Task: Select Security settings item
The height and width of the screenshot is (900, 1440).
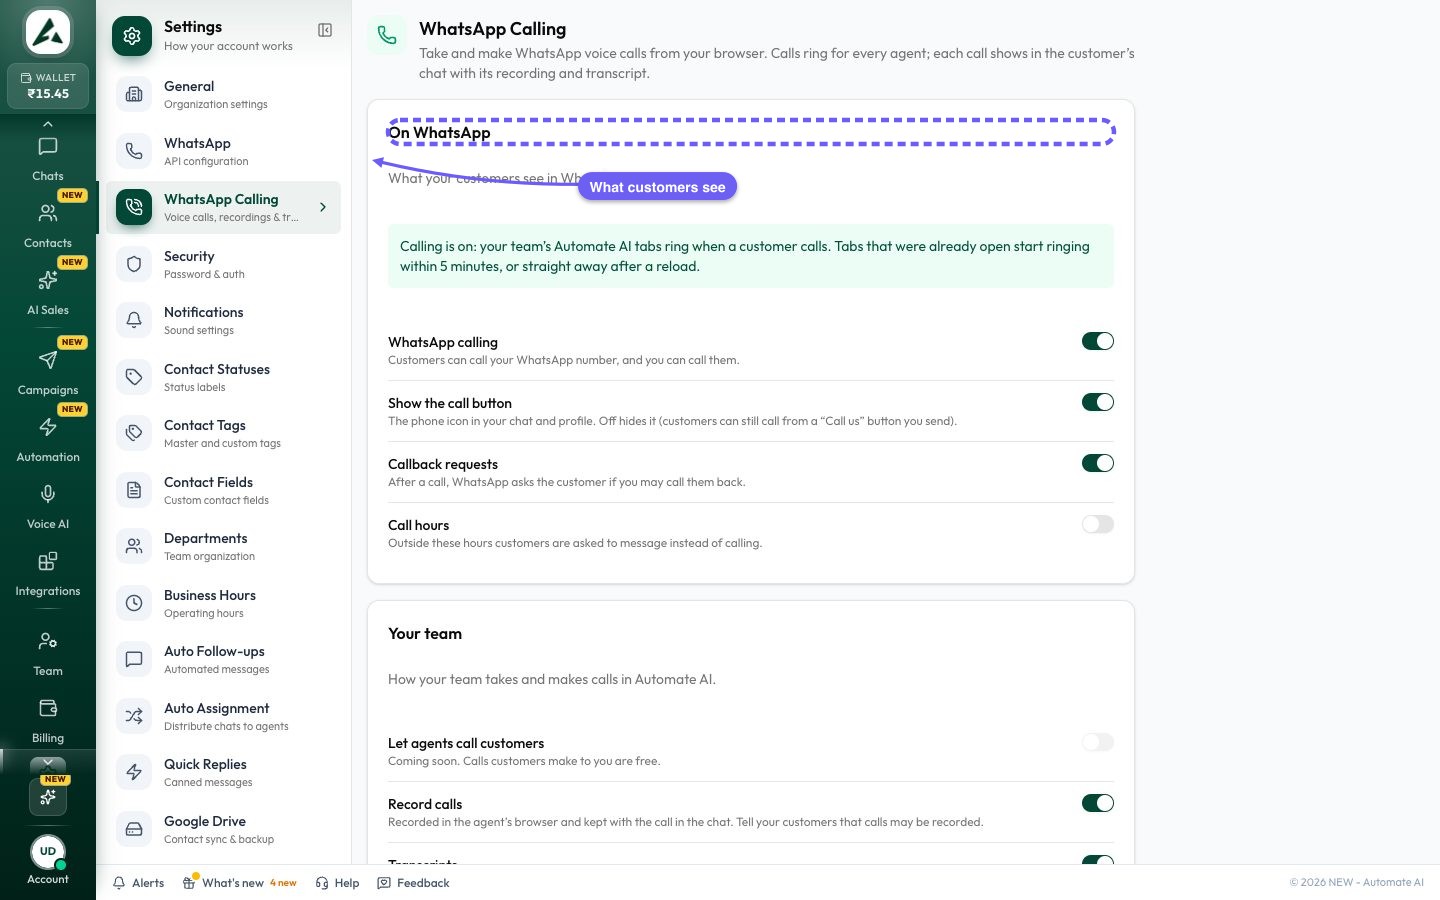Action: pos(223,264)
